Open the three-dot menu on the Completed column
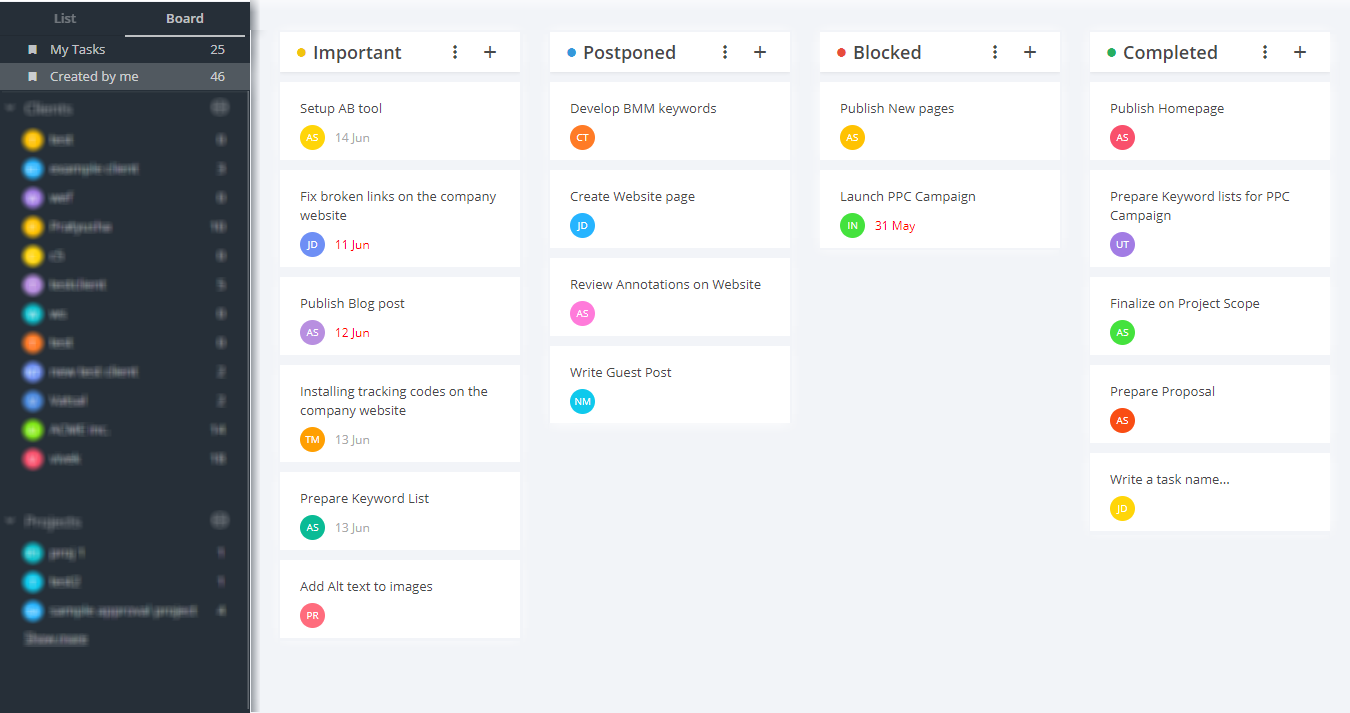Image resolution: width=1350 pixels, height=713 pixels. point(1265,51)
